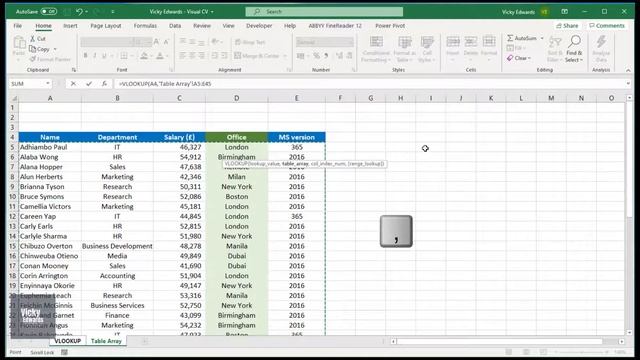Screen dimensions: 640x360
Task: Click the Business Development cell
Action: point(117,246)
